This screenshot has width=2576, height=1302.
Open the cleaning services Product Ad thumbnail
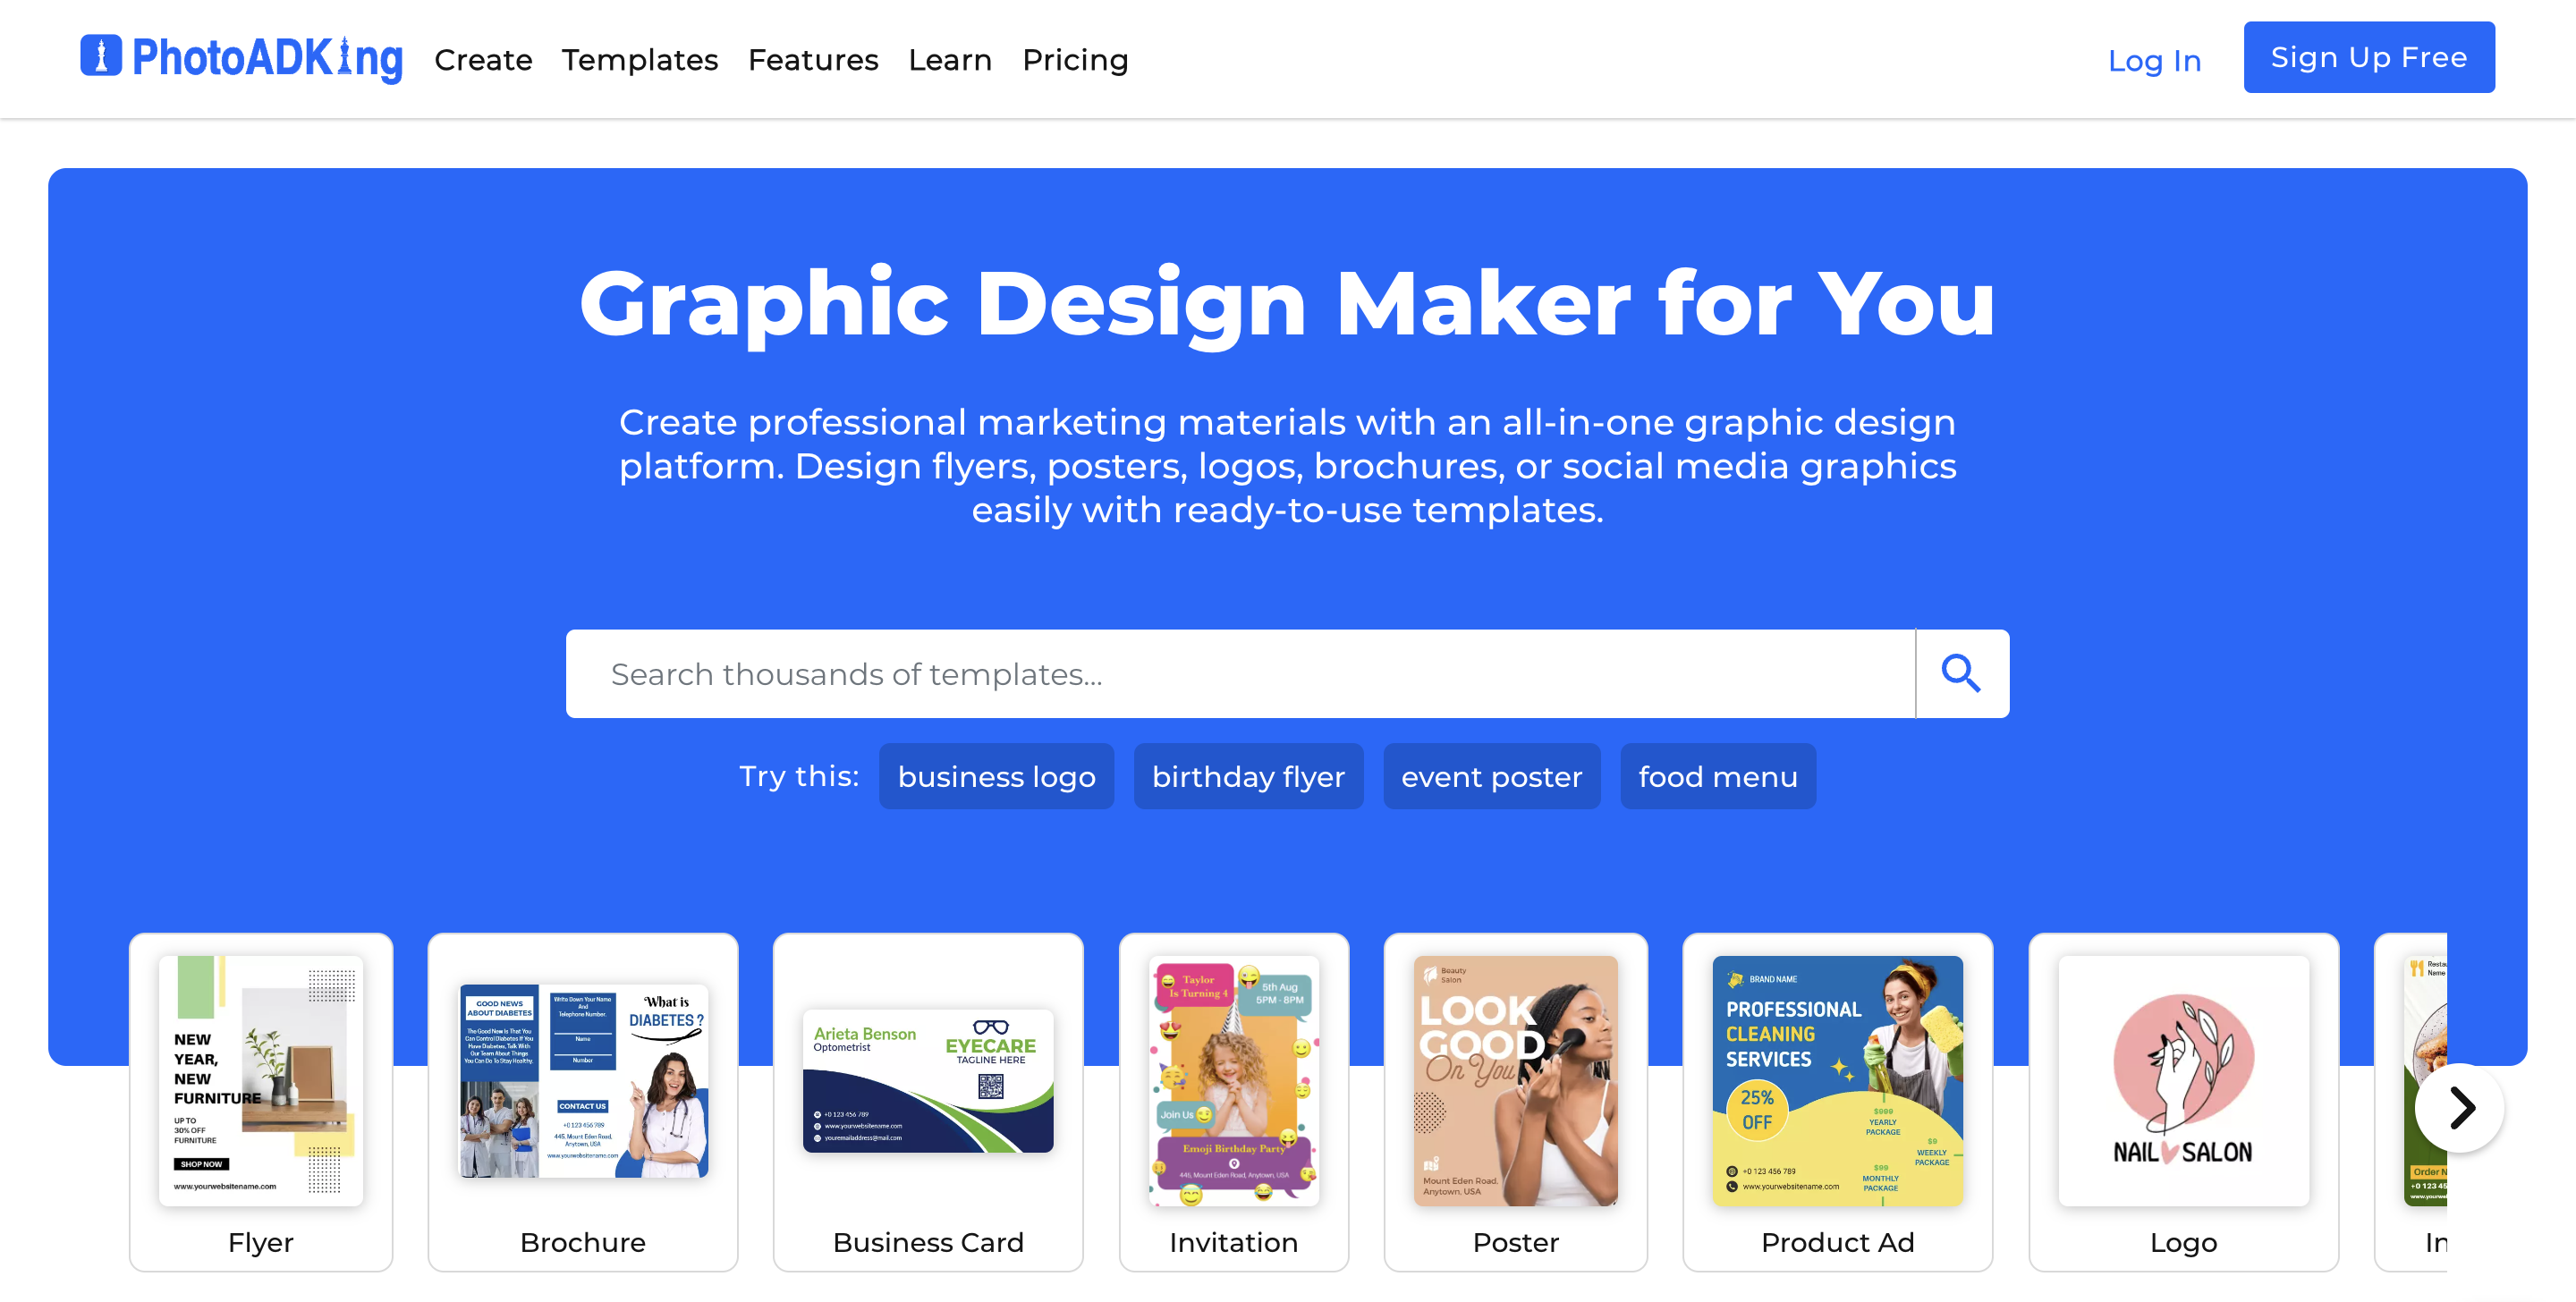[1837, 1080]
